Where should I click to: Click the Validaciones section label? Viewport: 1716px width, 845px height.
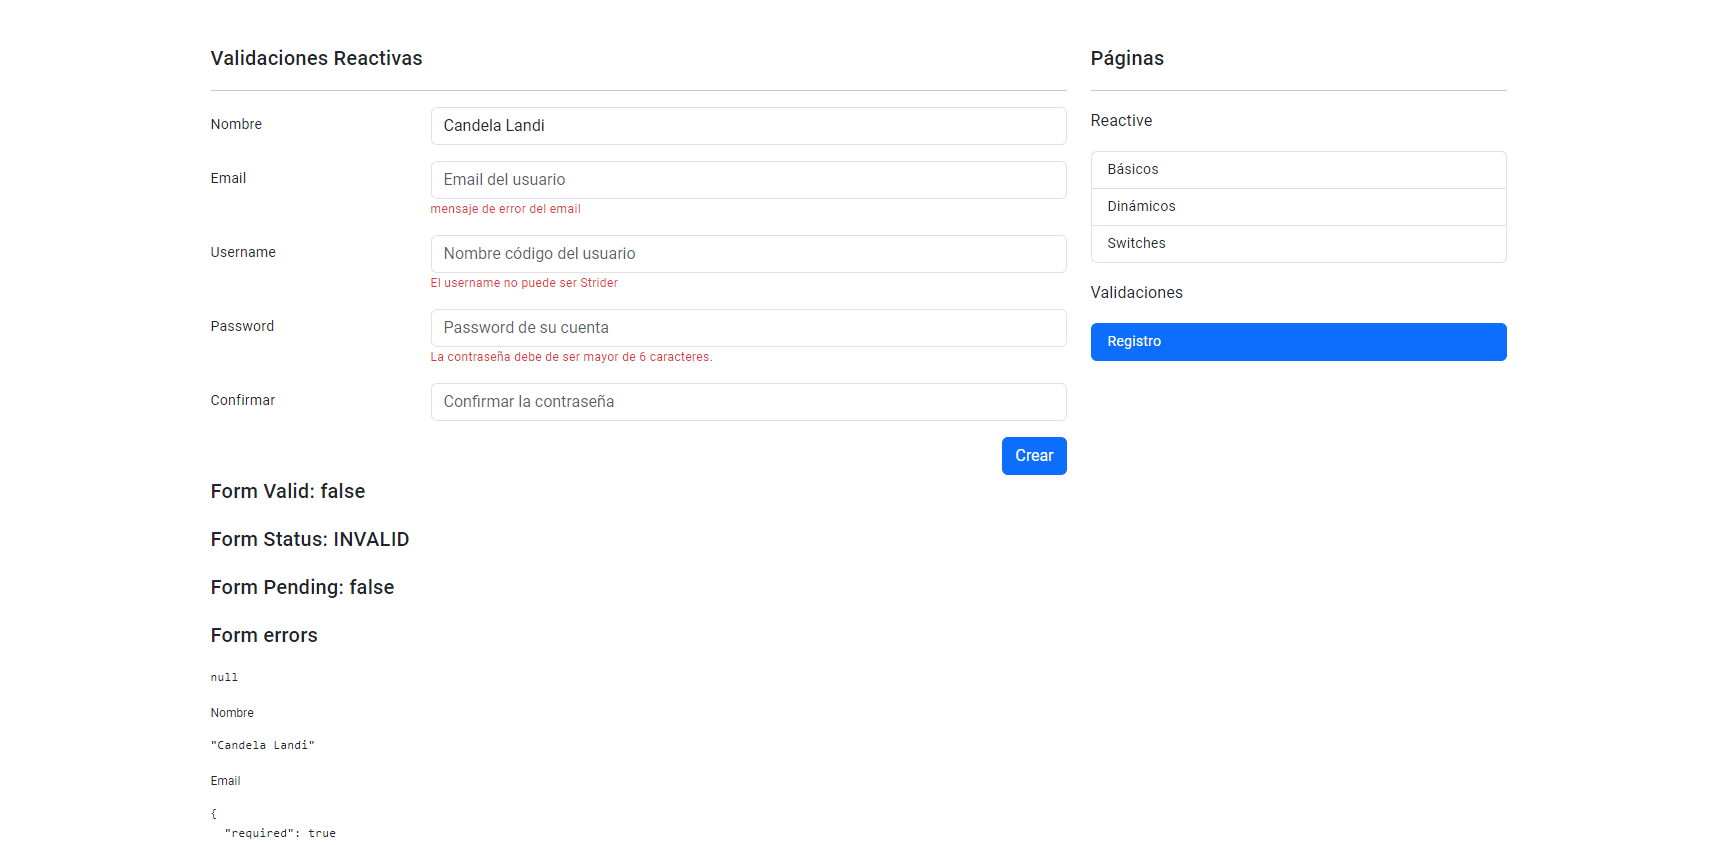coord(1136,293)
